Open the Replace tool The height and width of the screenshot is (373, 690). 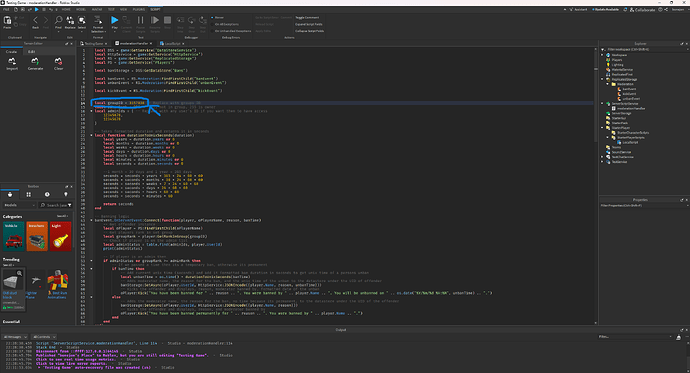pos(70,22)
